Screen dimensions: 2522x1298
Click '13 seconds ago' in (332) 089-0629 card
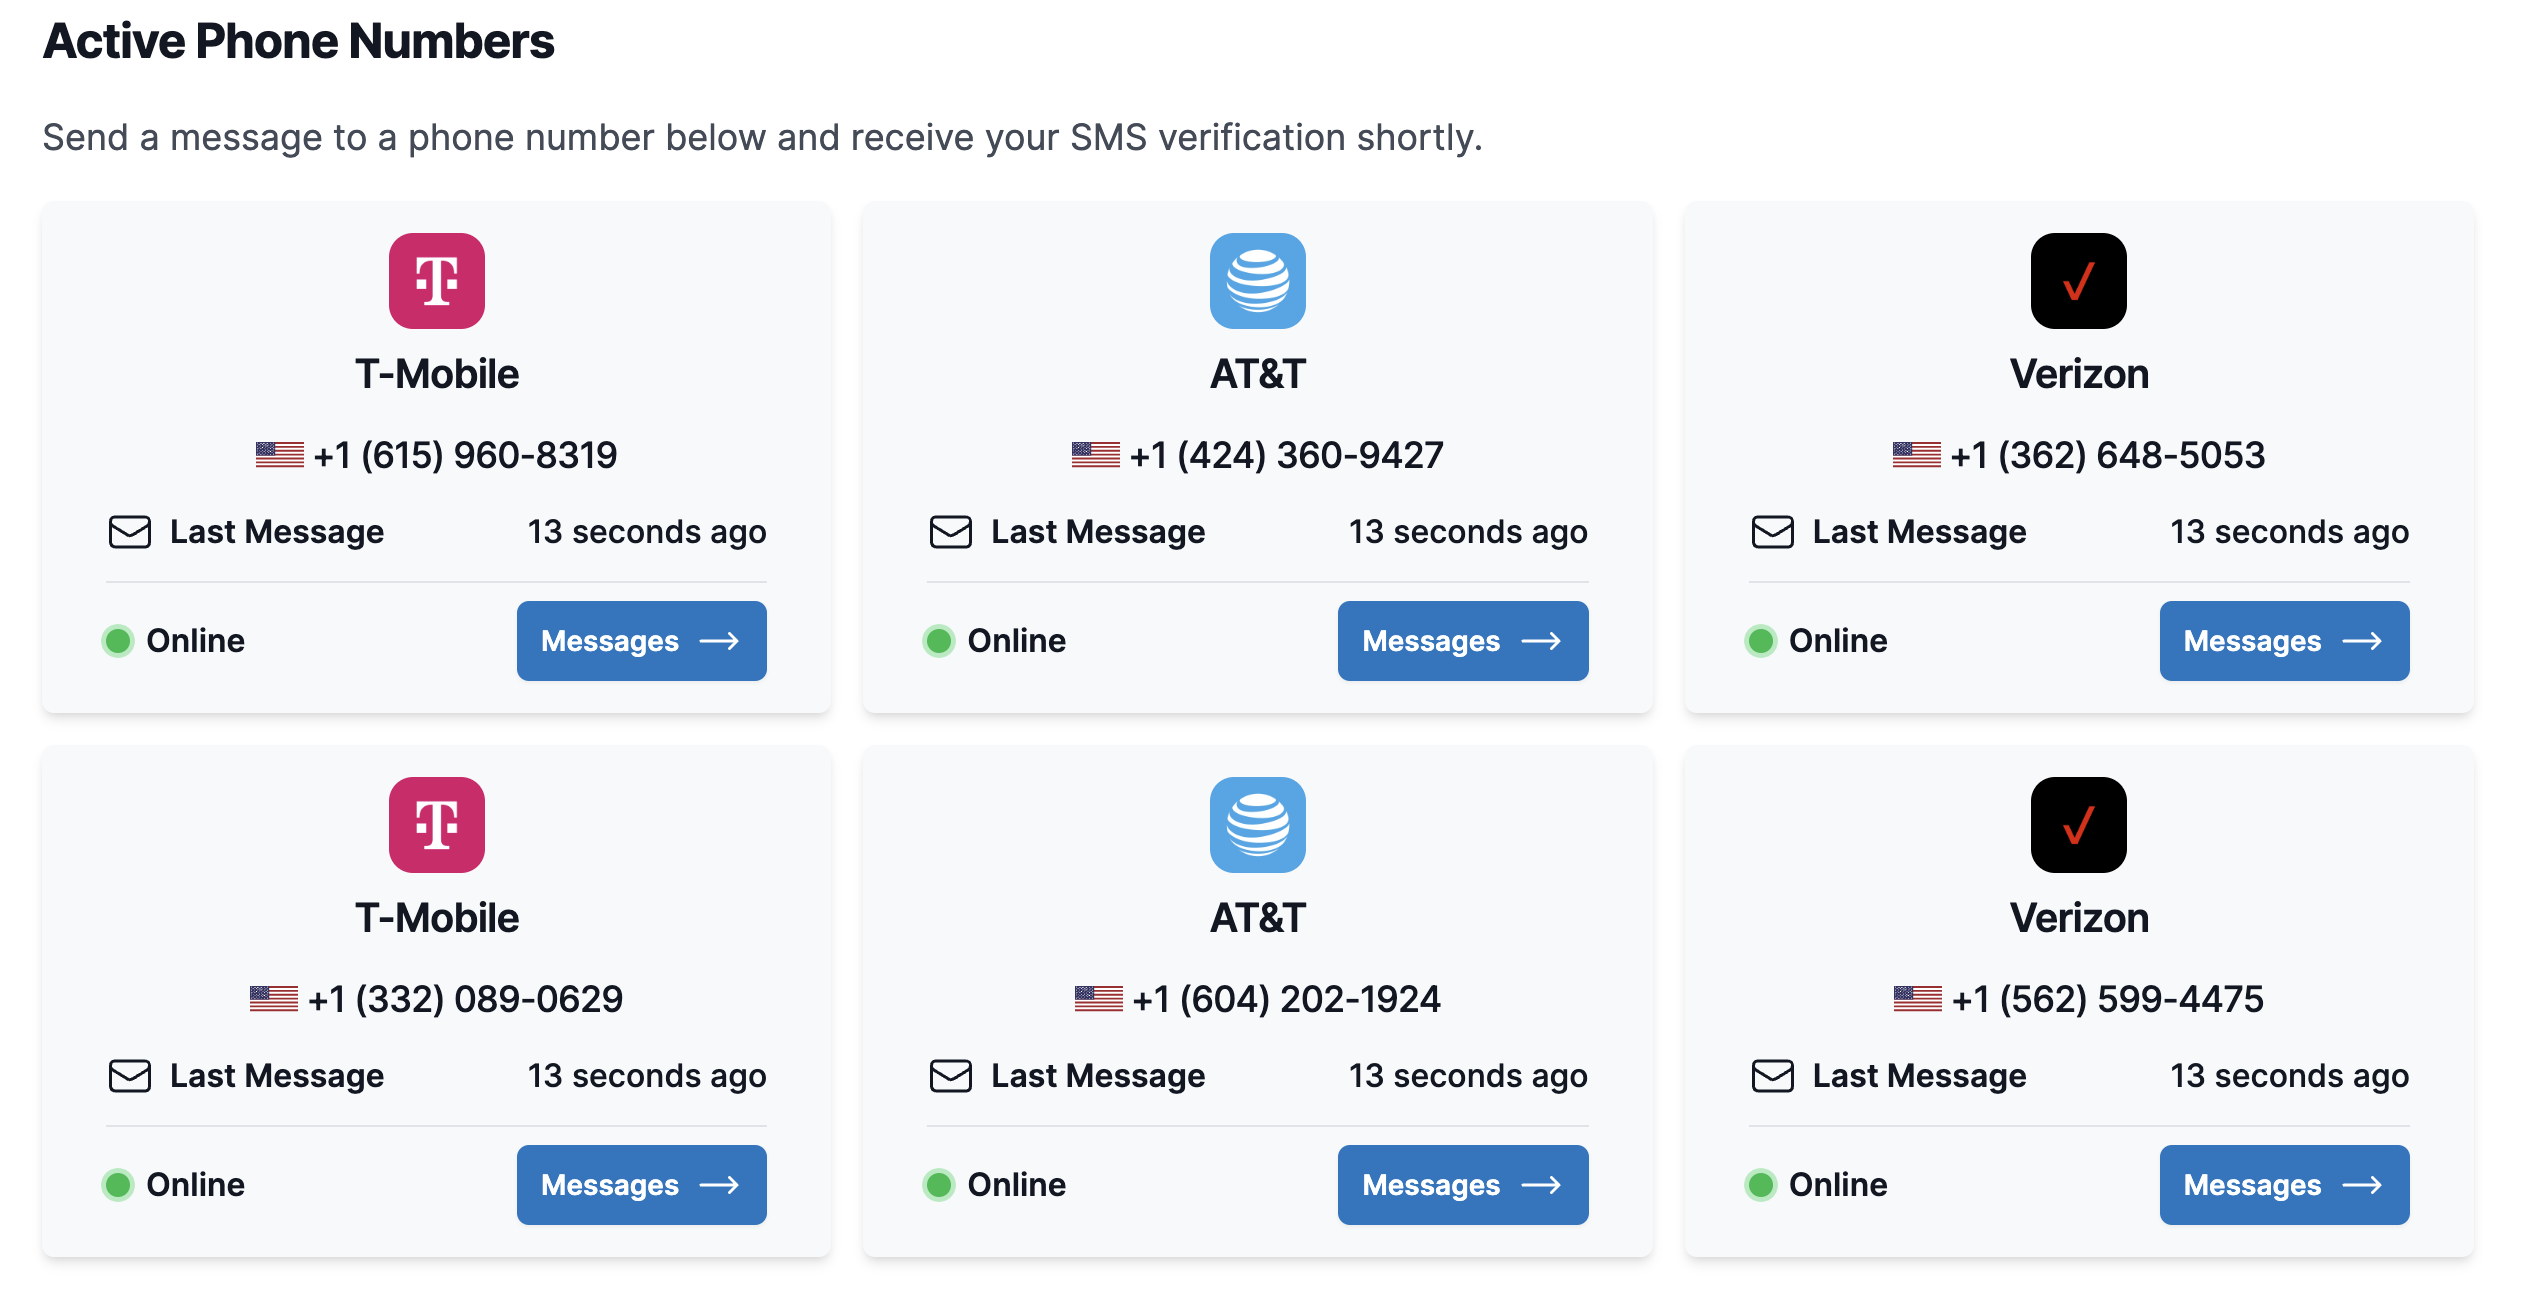pos(647,1076)
